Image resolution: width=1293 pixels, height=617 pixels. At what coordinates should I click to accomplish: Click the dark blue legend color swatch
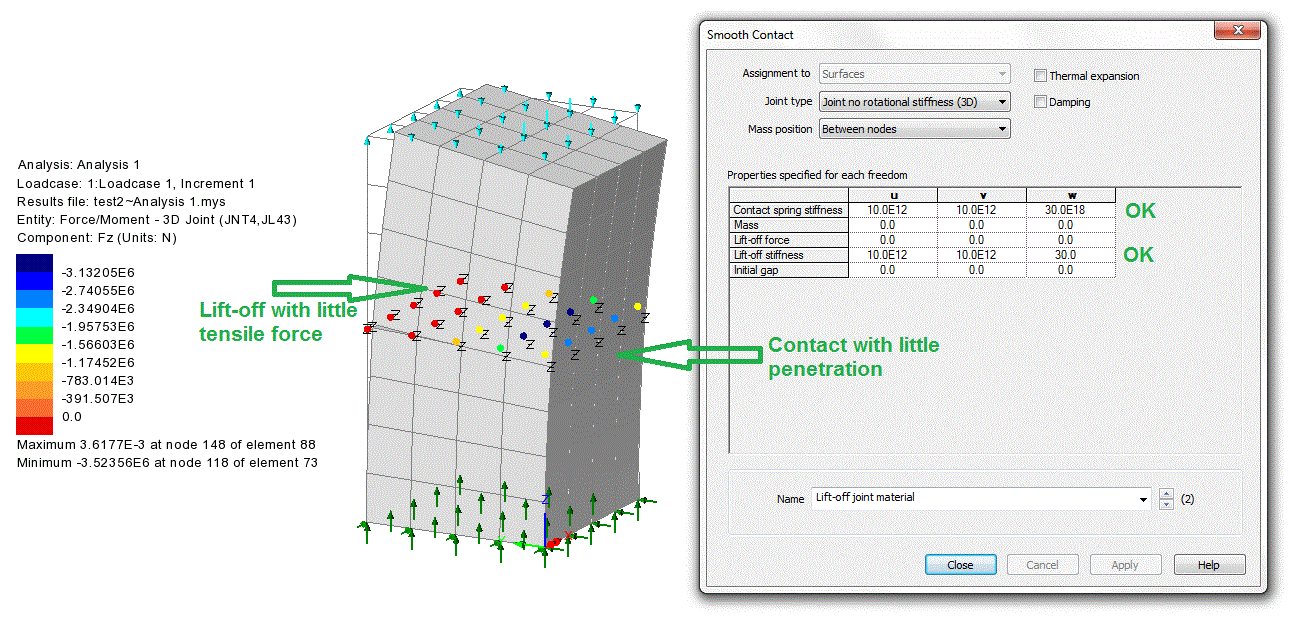34,263
